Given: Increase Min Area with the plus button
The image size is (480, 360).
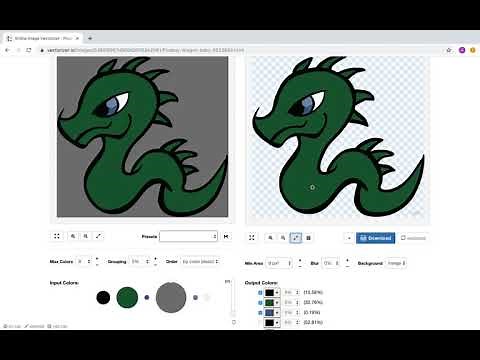Looking at the screenshot, I should pos(300,260).
